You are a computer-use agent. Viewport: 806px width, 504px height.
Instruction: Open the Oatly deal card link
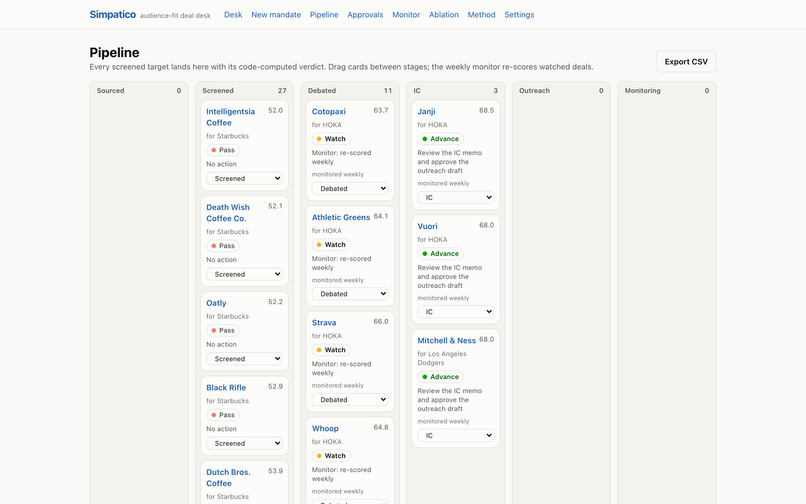click(216, 303)
